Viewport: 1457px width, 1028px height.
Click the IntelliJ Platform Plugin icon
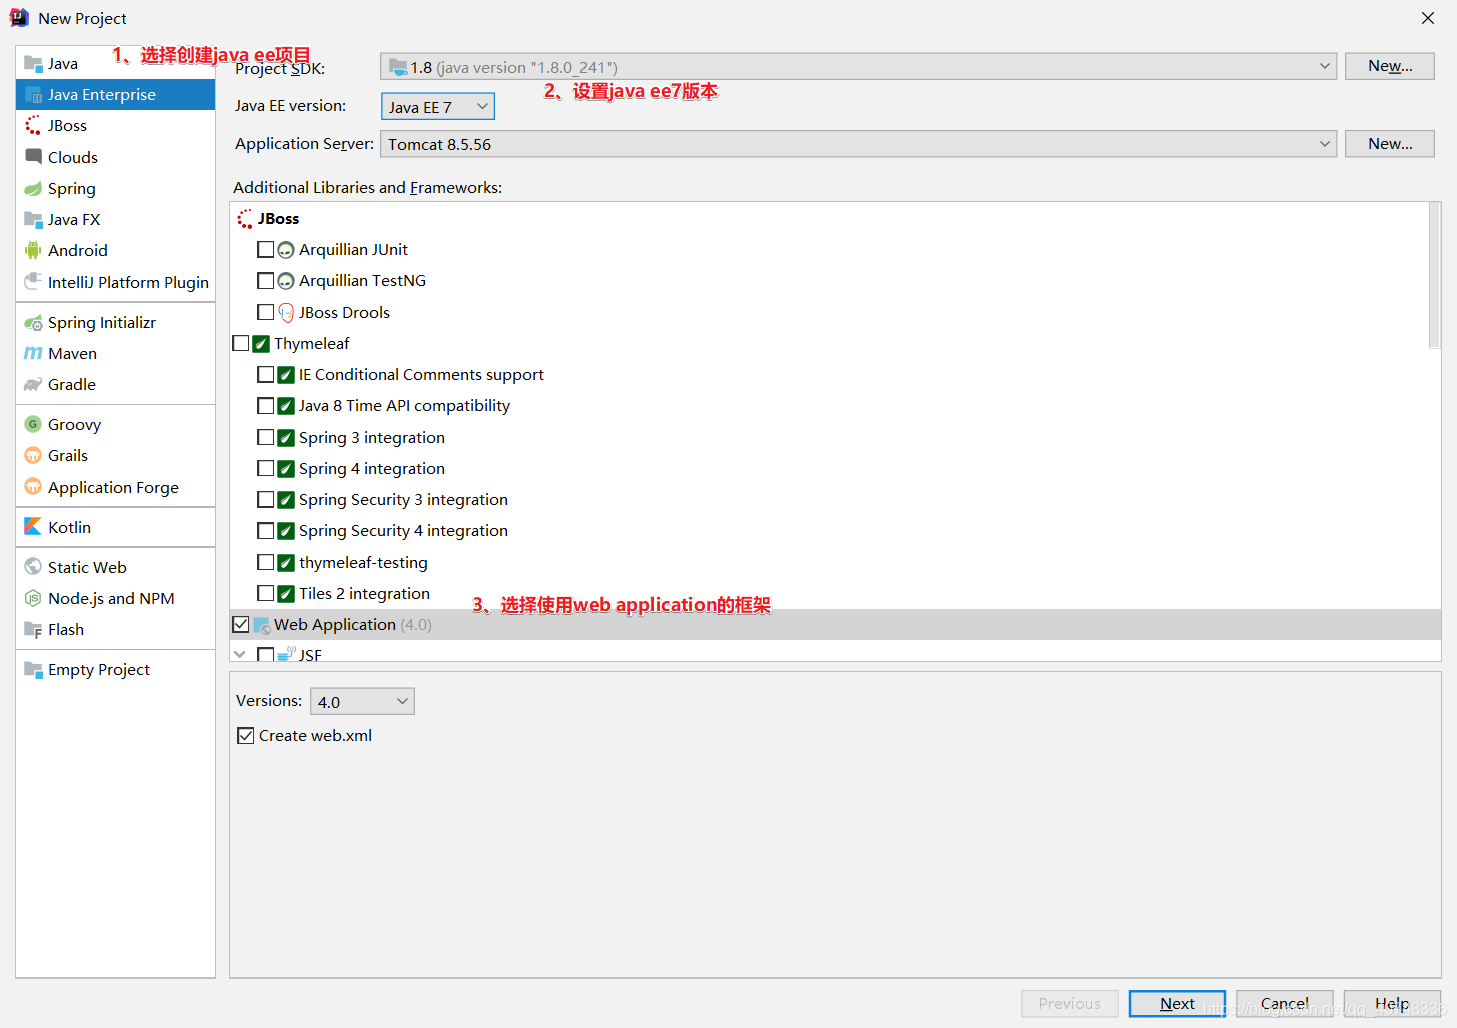tap(33, 282)
